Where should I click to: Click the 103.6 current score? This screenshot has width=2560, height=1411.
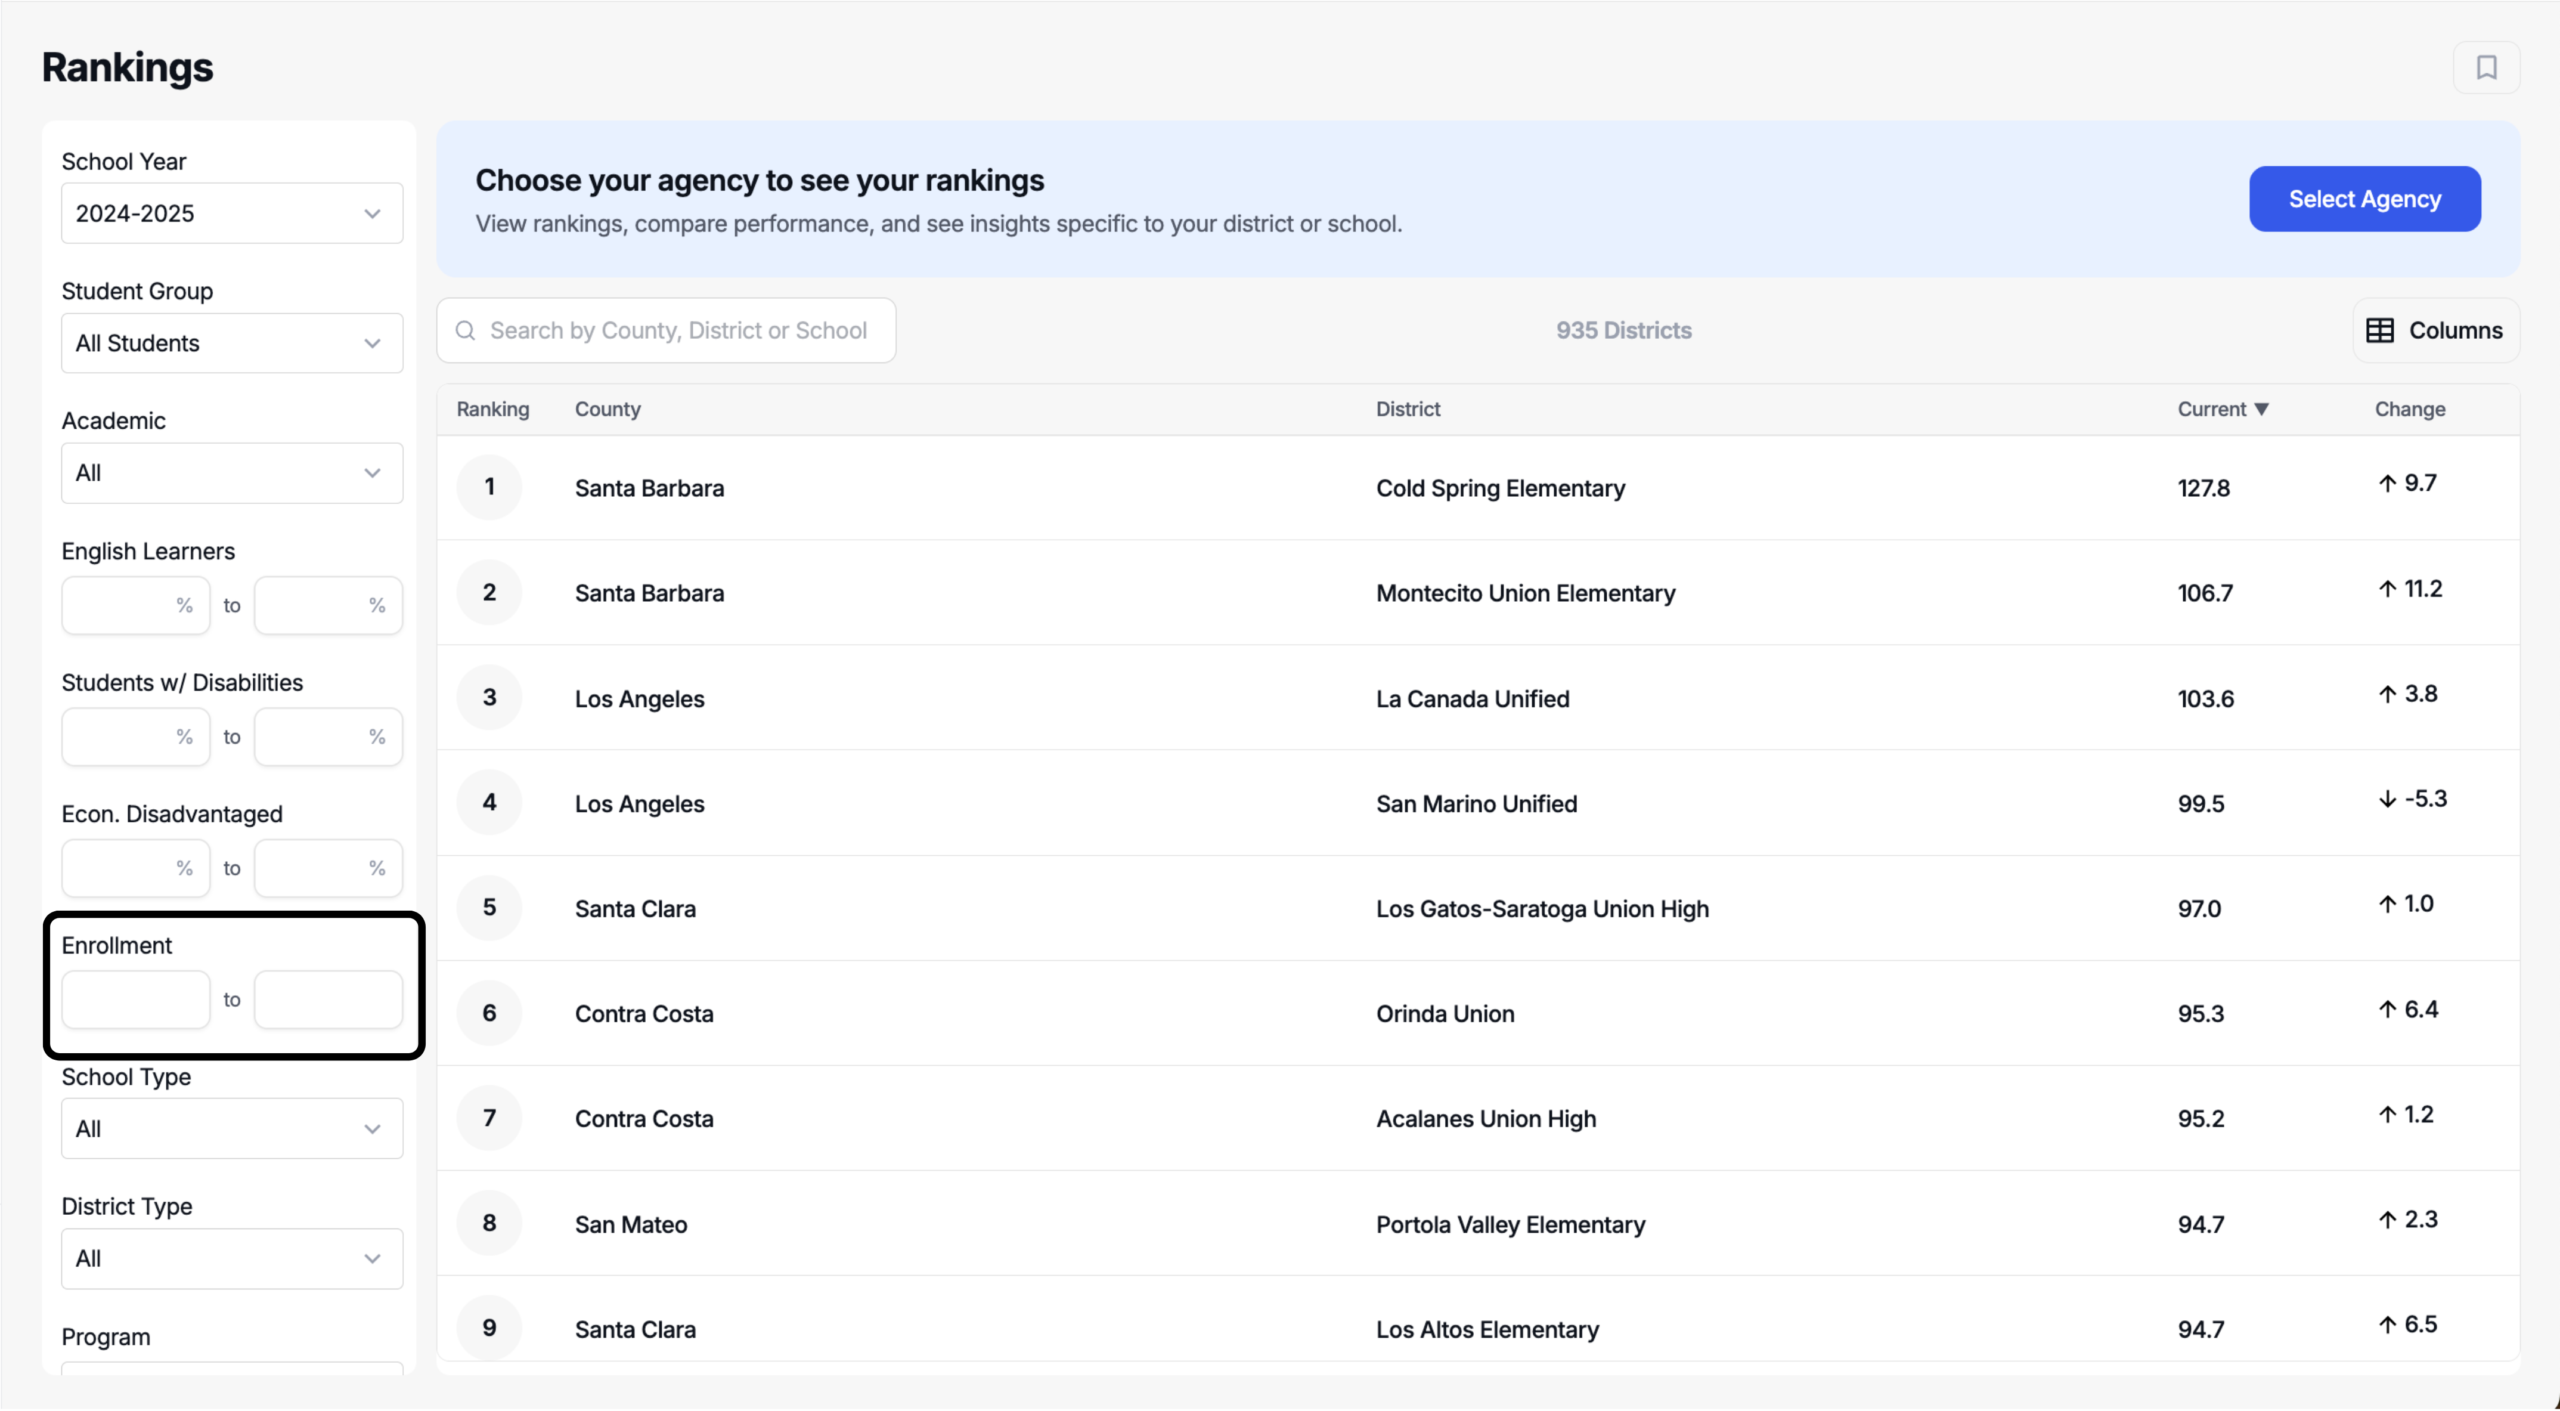click(x=2206, y=699)
